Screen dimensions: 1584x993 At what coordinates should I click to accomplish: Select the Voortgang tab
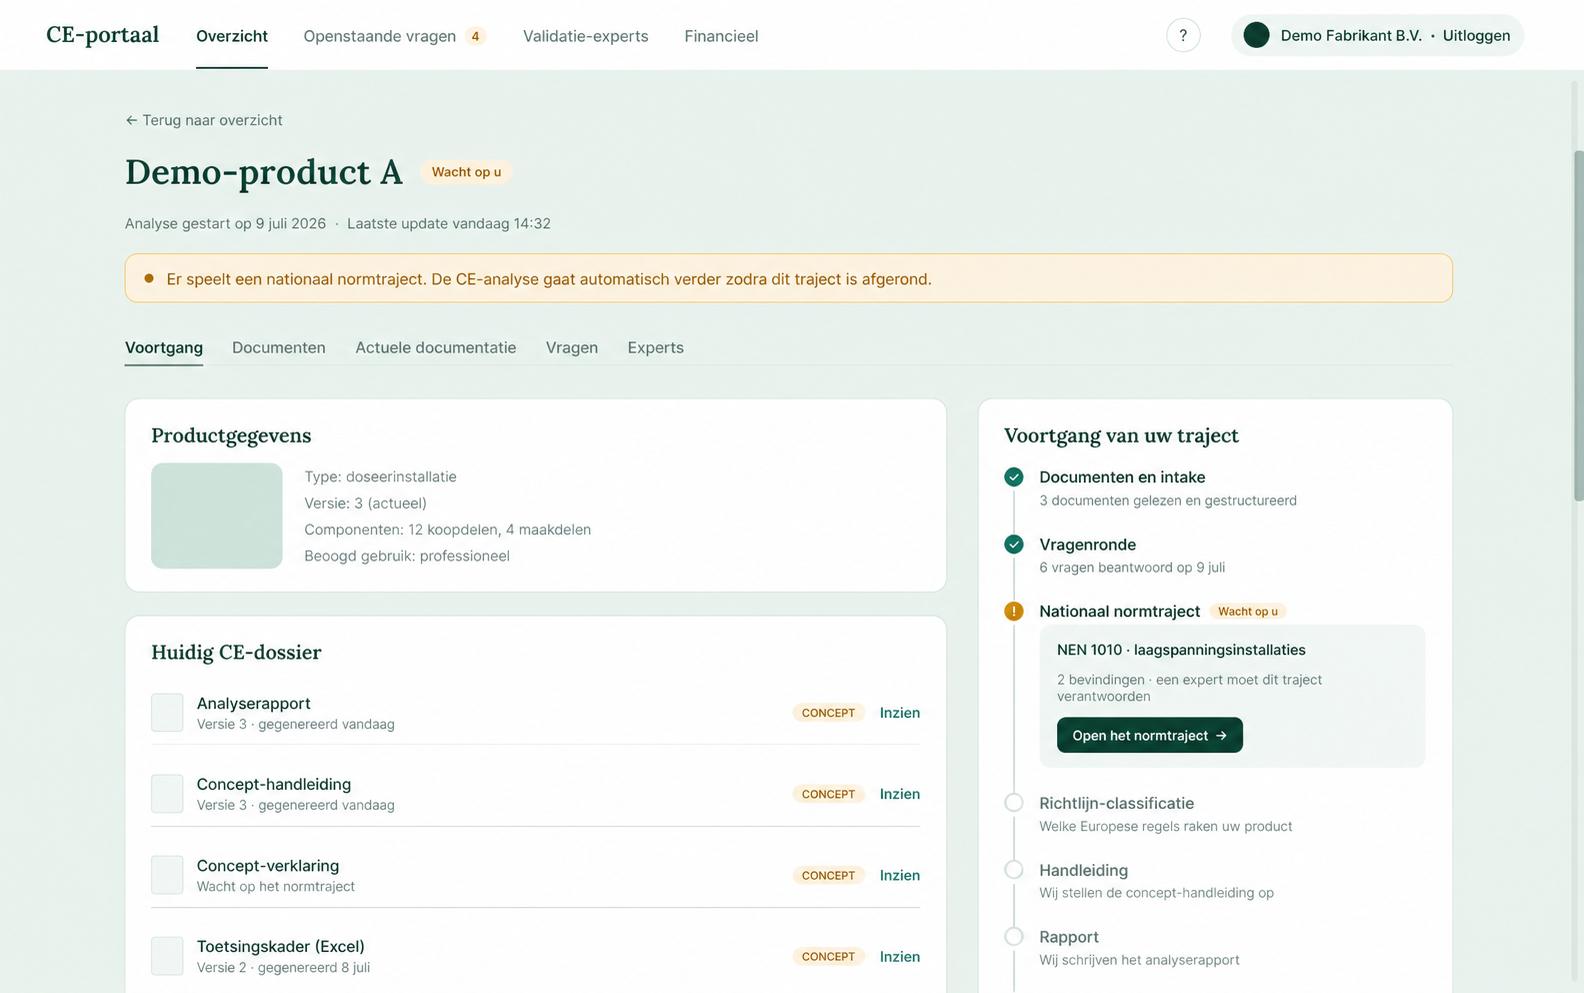tap(164, 348)
